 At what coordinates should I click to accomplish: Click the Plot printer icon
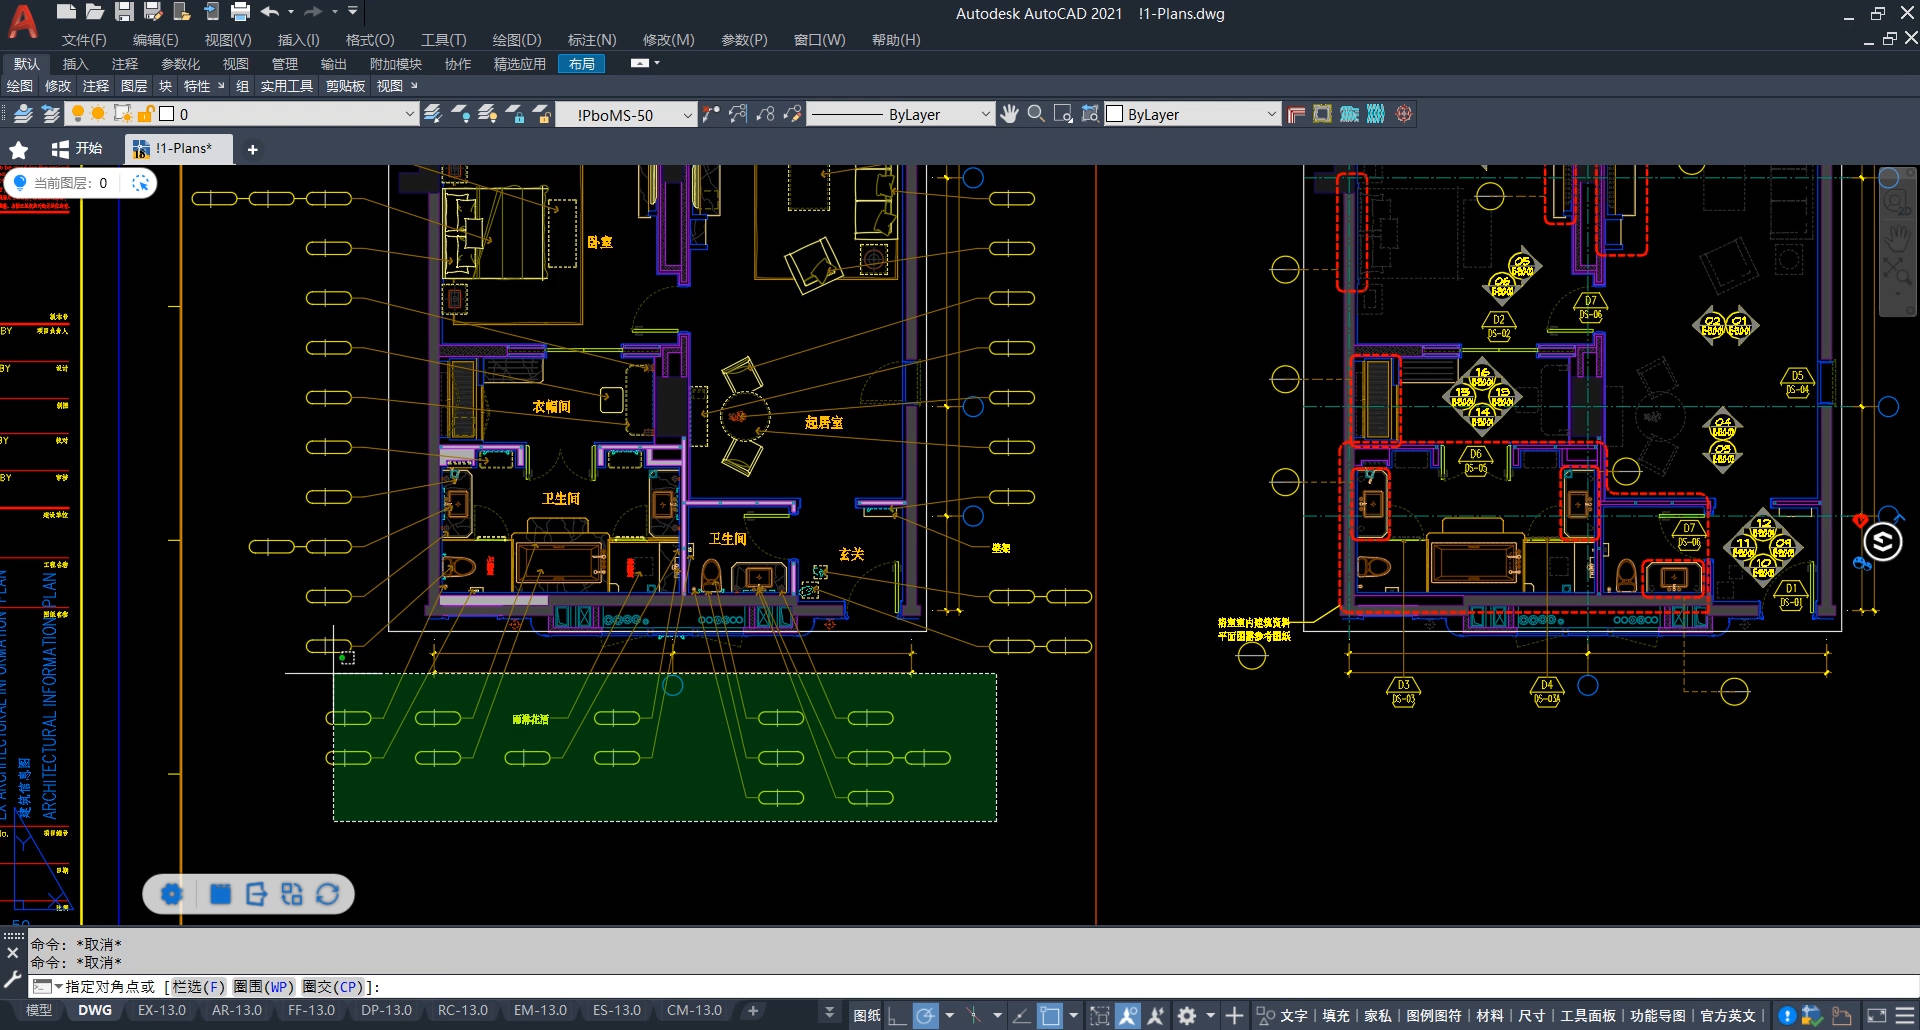pyautogui.click(x=240, y=12)
